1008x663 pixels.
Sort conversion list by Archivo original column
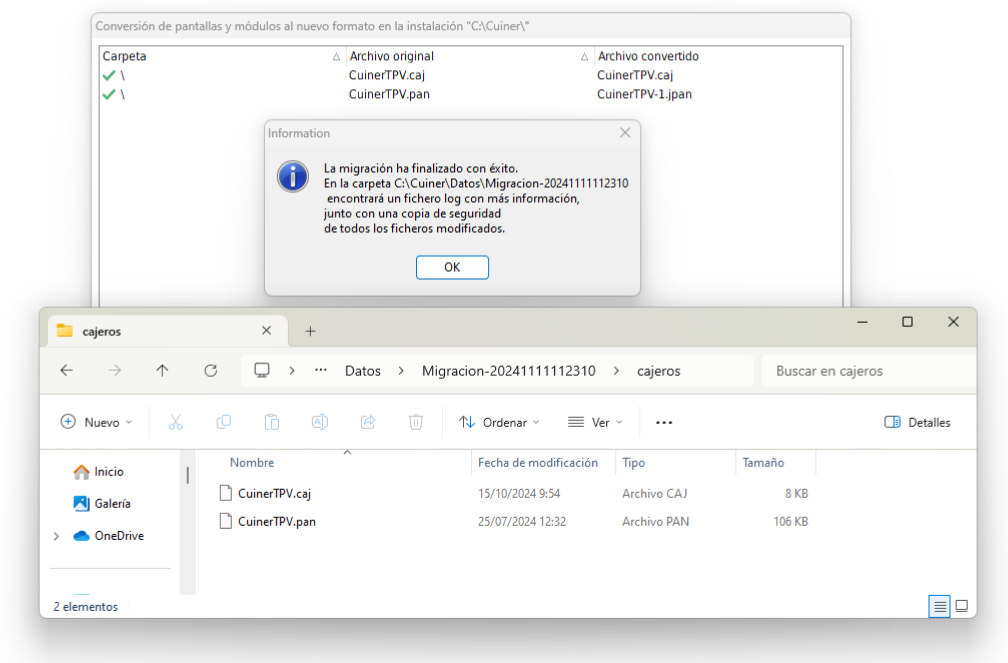(x=470, y=57)
